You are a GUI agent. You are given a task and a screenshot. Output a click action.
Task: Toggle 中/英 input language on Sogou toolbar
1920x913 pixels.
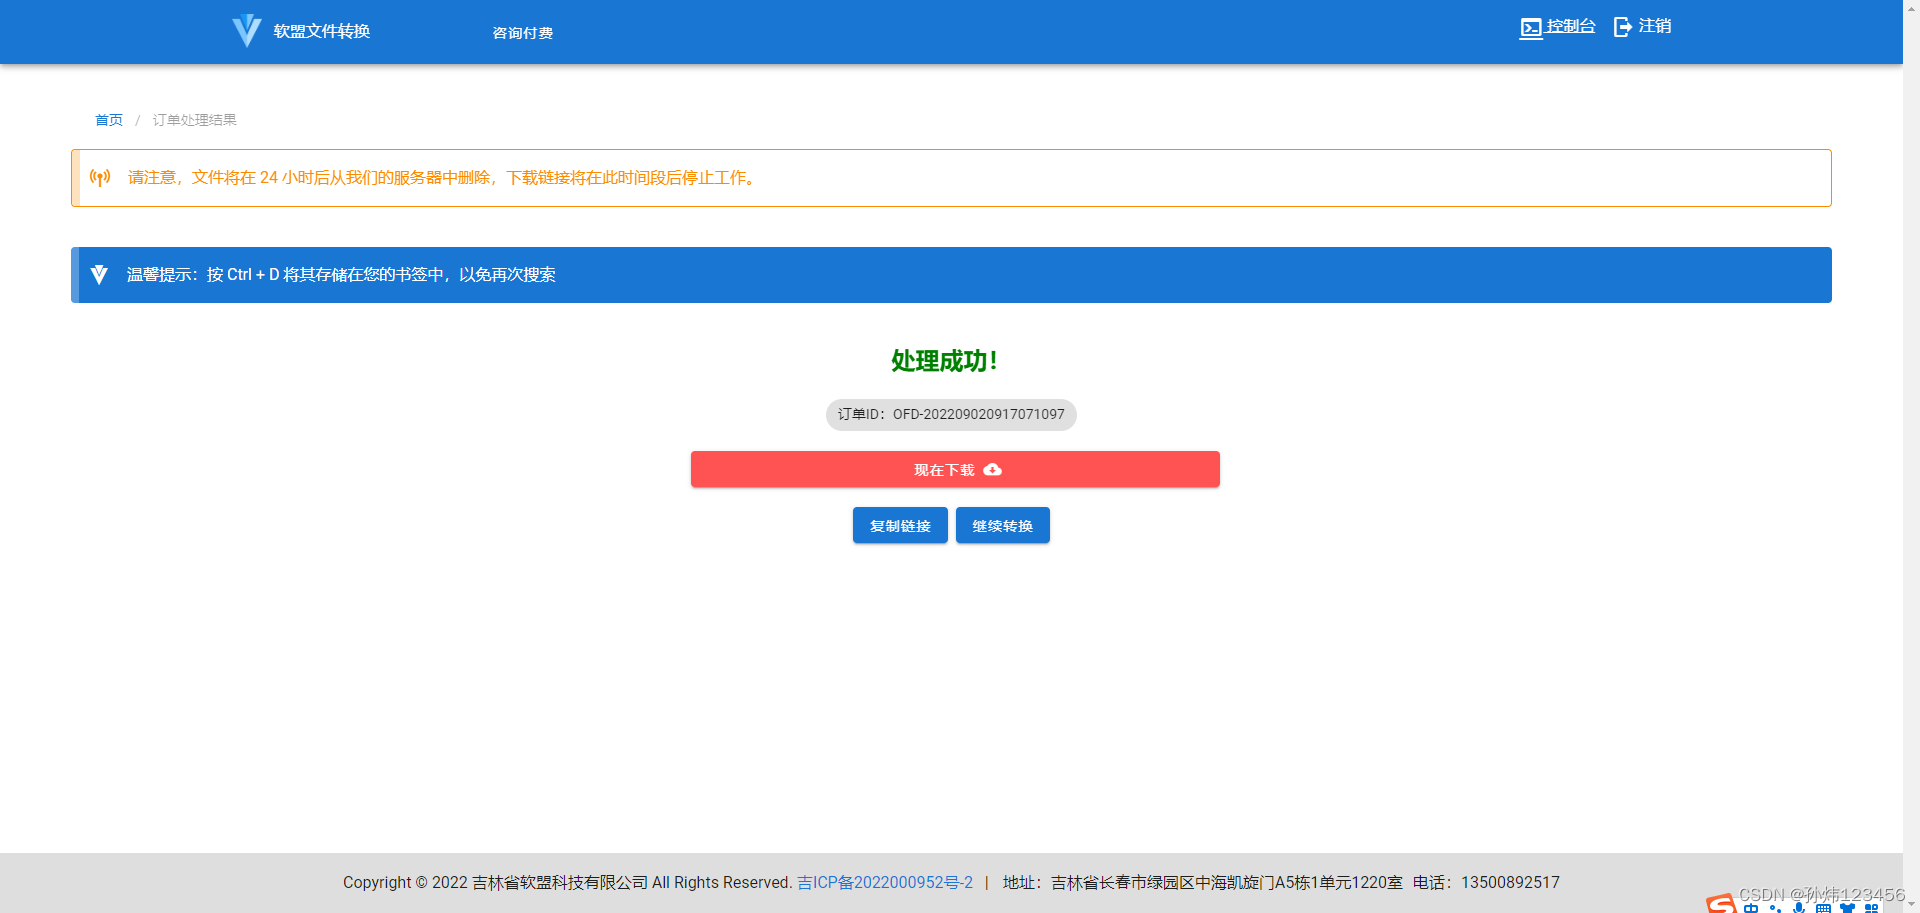click(x=1751, y=908)
